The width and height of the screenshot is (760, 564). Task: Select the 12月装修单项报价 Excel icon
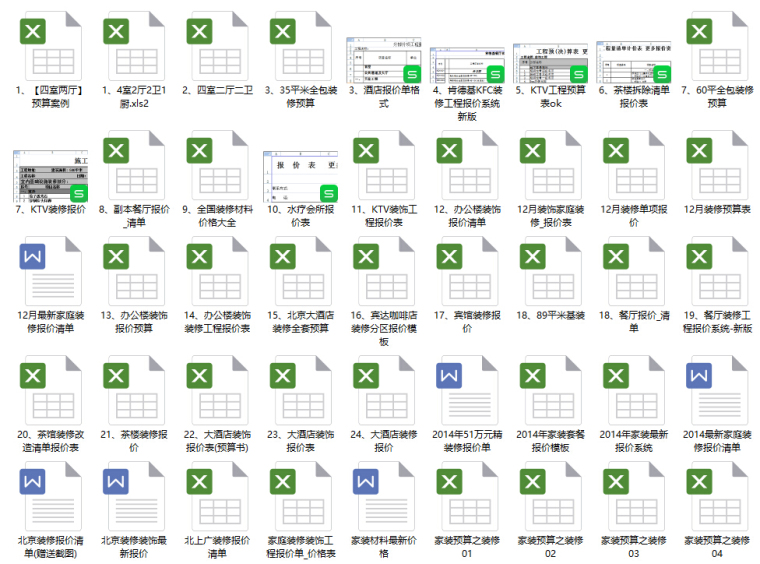pyautogui.click(x=634, y=165)
